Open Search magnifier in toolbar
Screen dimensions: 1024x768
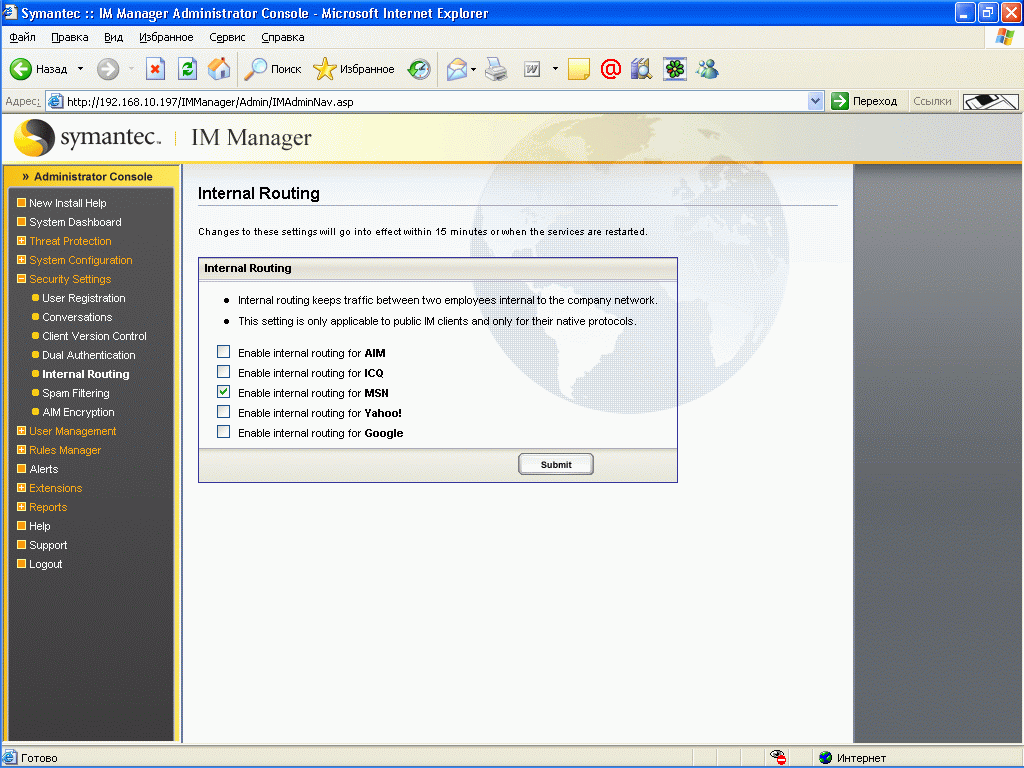point(255,69)
